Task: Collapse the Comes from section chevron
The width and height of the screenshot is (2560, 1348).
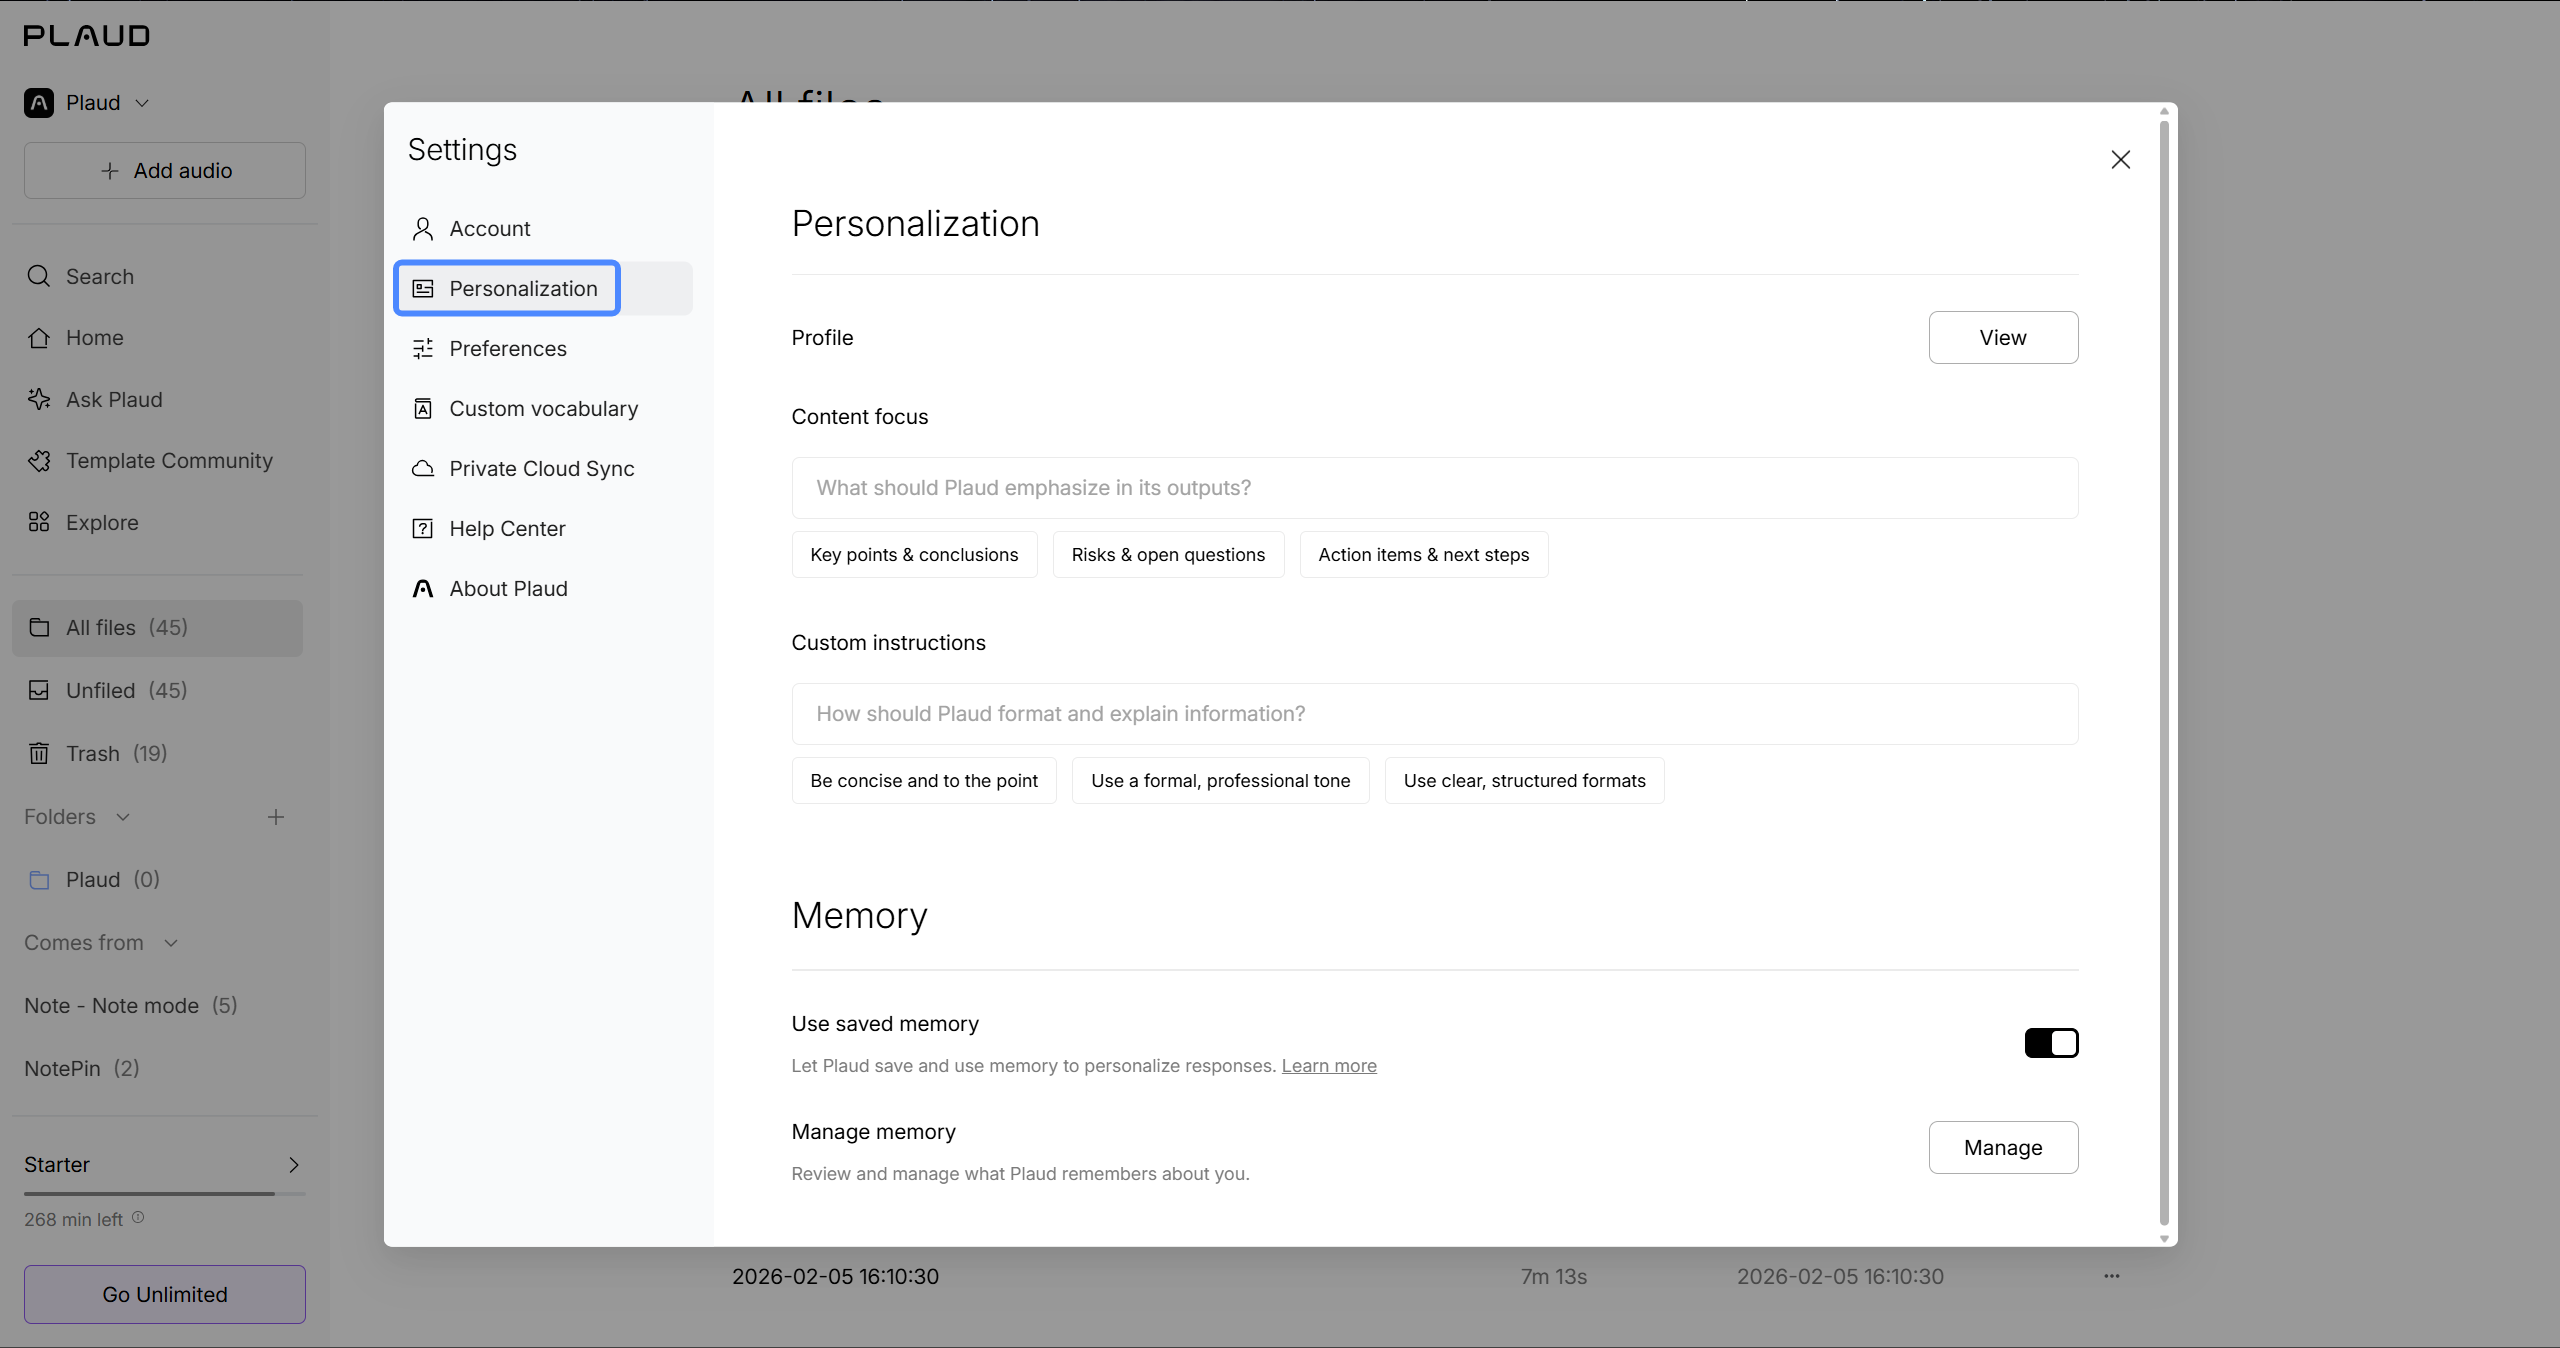Action: pyautogui.click(x=171, y=943)
